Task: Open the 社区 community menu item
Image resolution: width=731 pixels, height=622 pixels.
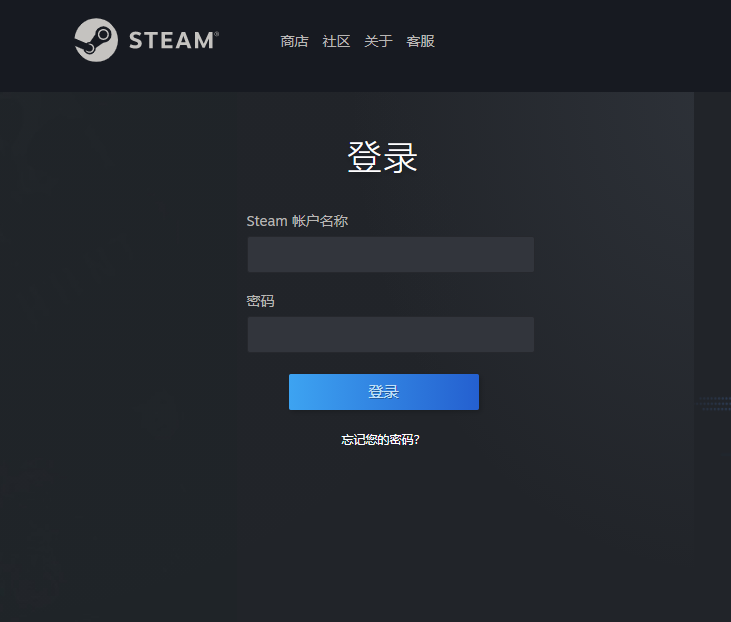Action: tap(336, 41)
